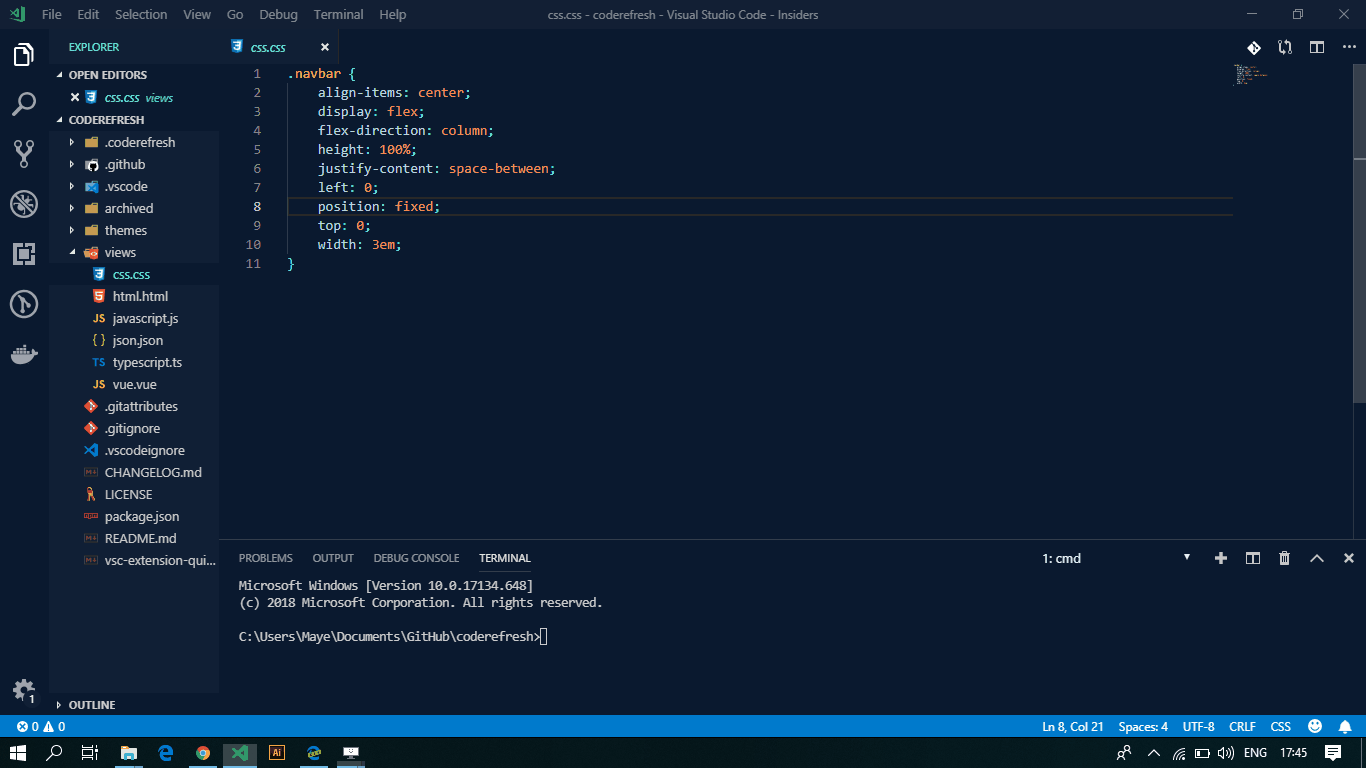Open the Debug menu

pos(278,14)
